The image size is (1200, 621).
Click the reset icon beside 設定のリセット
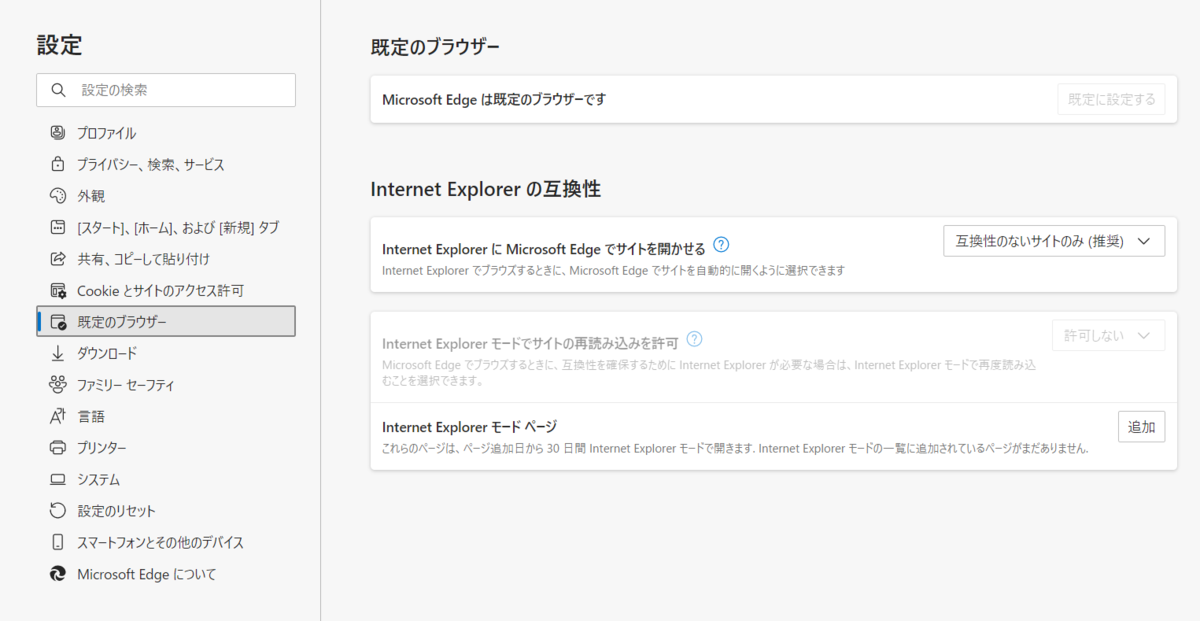(x=57, y=511)
